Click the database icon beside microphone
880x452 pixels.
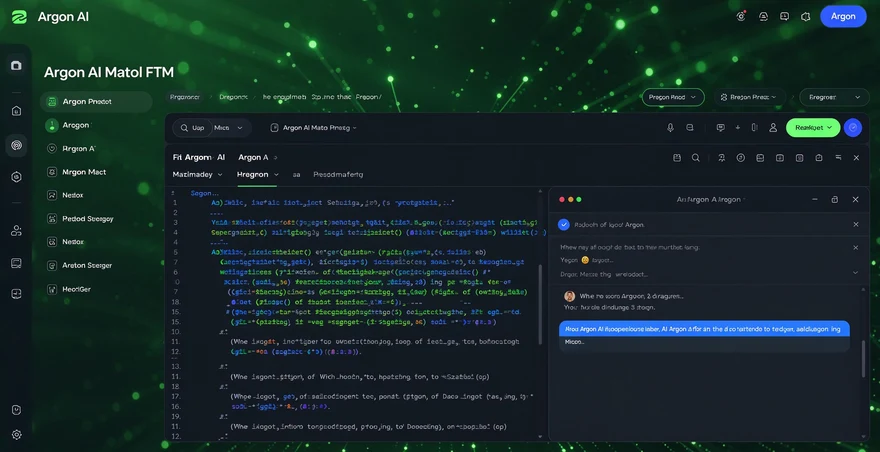690,127
